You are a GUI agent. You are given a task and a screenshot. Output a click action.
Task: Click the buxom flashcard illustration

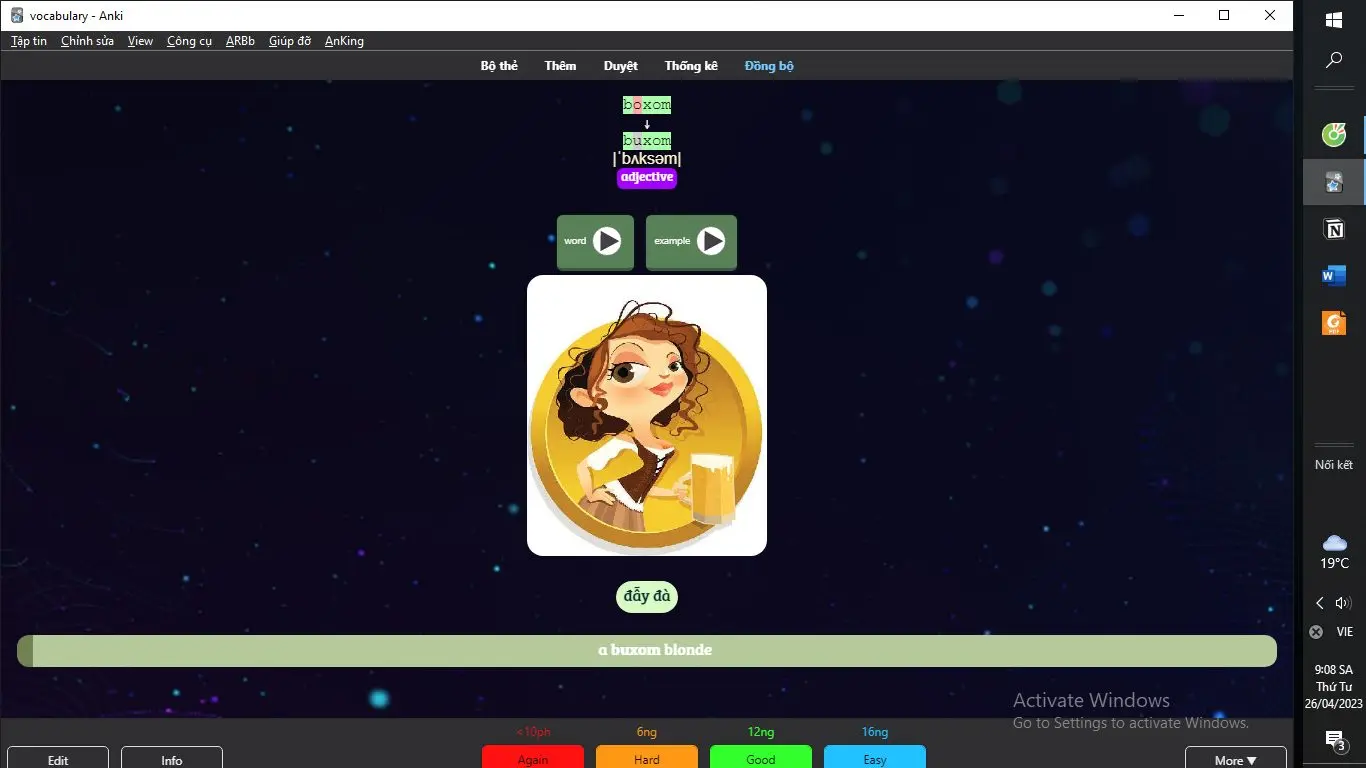click(x=647, y=416)
